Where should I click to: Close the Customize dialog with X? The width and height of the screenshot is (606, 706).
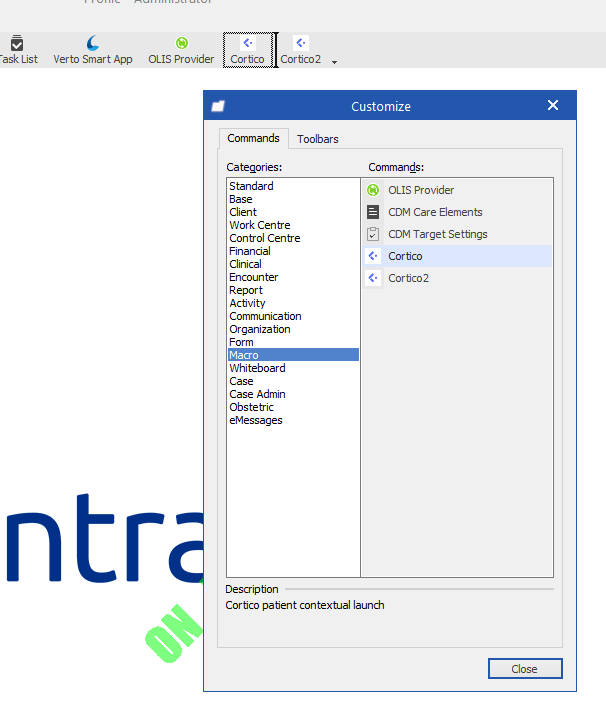[553, 105]
